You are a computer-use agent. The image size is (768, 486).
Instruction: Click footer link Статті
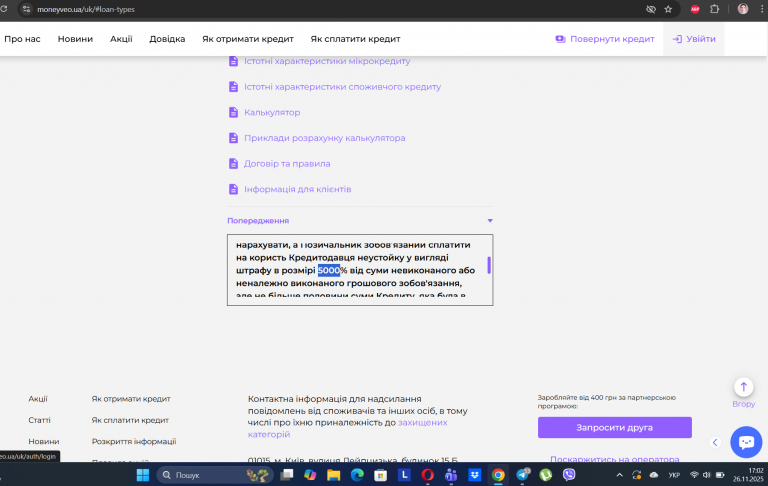pos(39,420)
